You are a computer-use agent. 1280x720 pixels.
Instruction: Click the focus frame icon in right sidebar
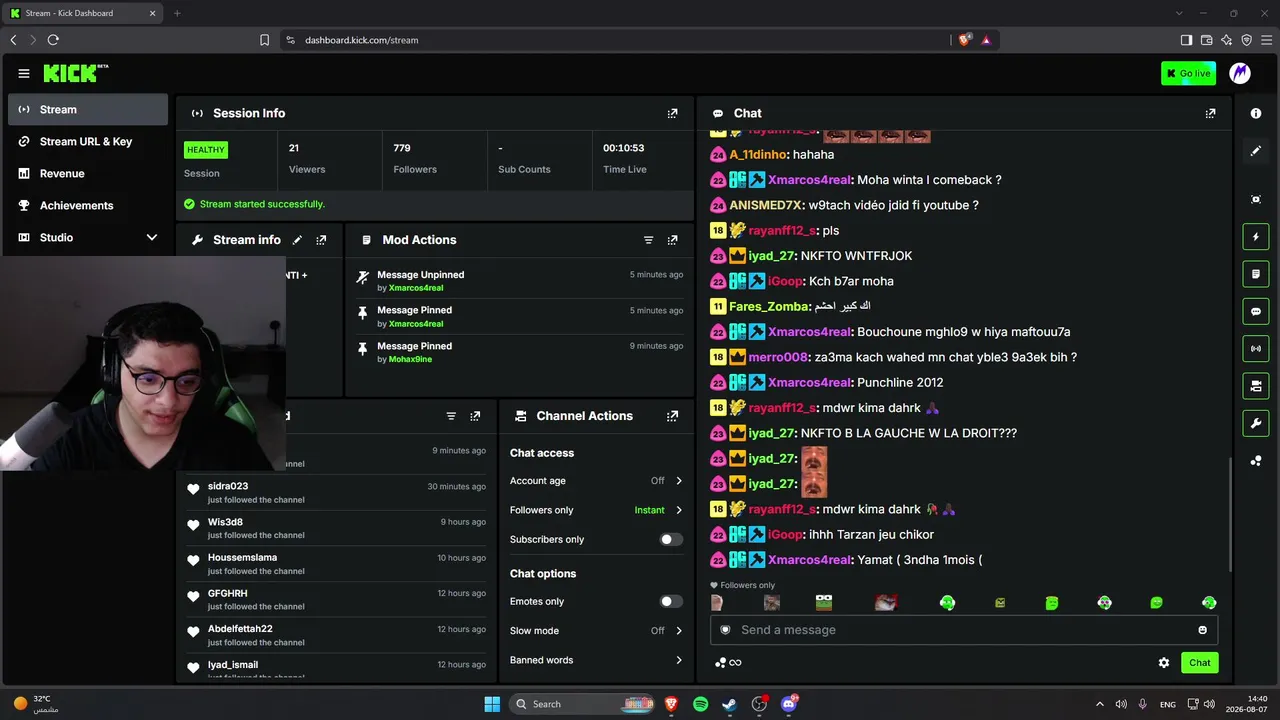(x=1256, y=199)
